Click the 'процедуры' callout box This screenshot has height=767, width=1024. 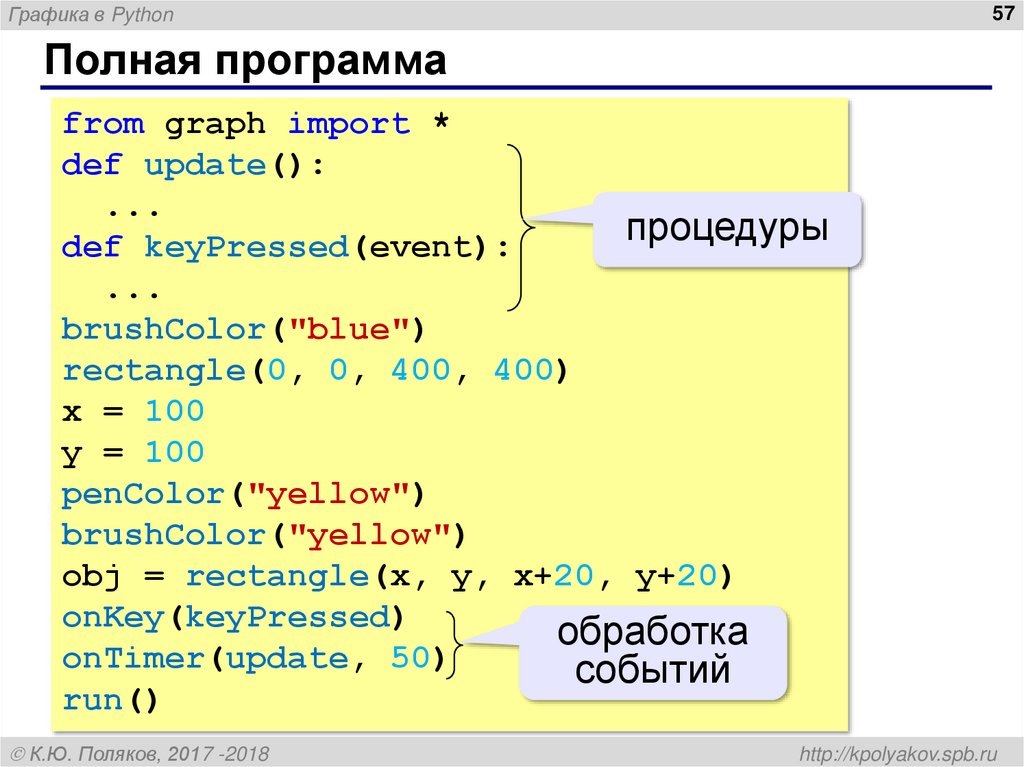coord(728,229)
